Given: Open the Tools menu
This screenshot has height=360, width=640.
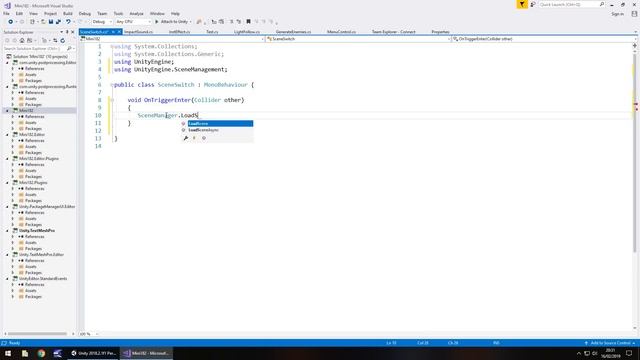Looking at the screenshot, I should pyautogui.click(x=118, y=14).
